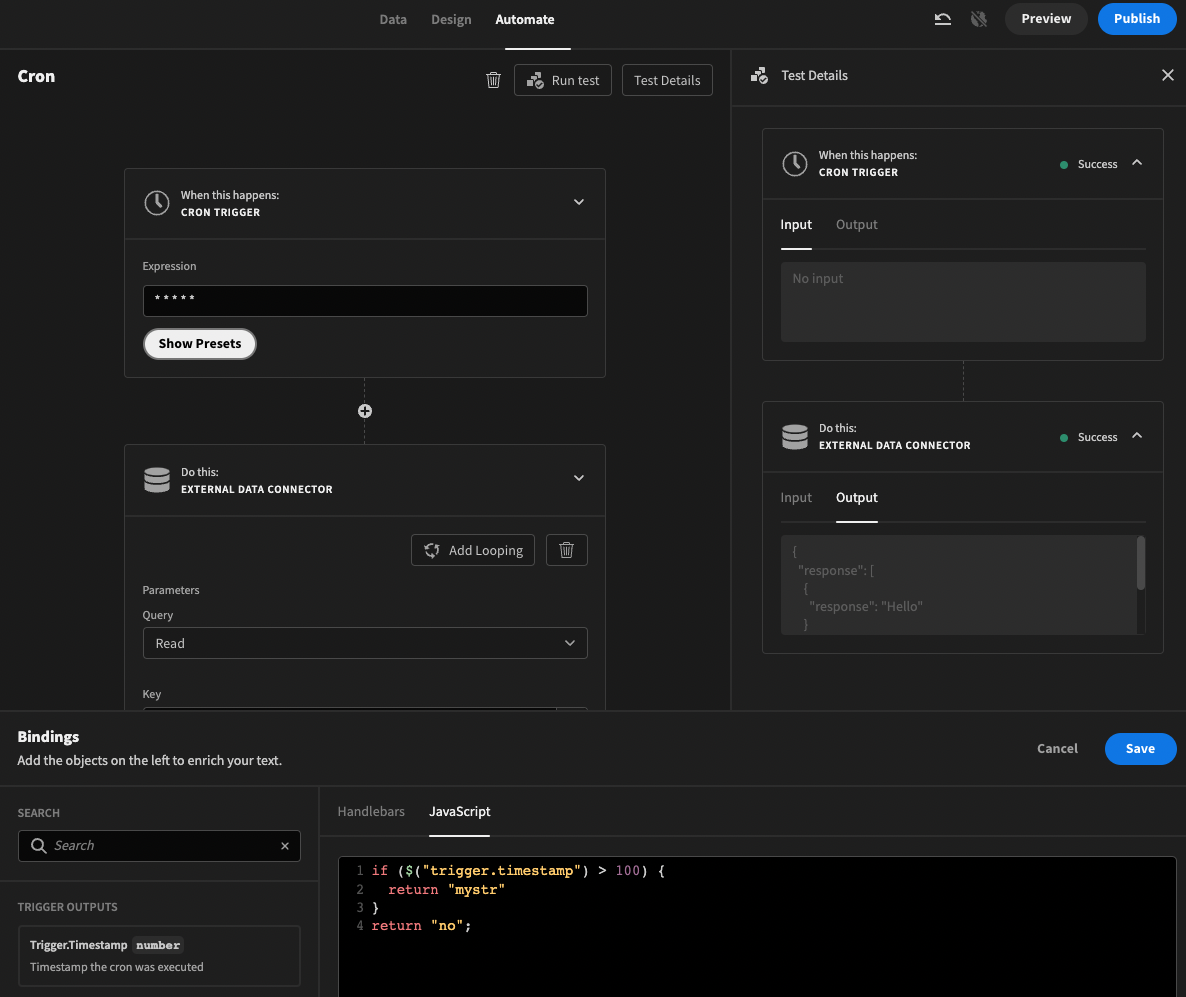The image size is (1186, 997).
Task: Select the Automate tab
Action: click(525, 20)
